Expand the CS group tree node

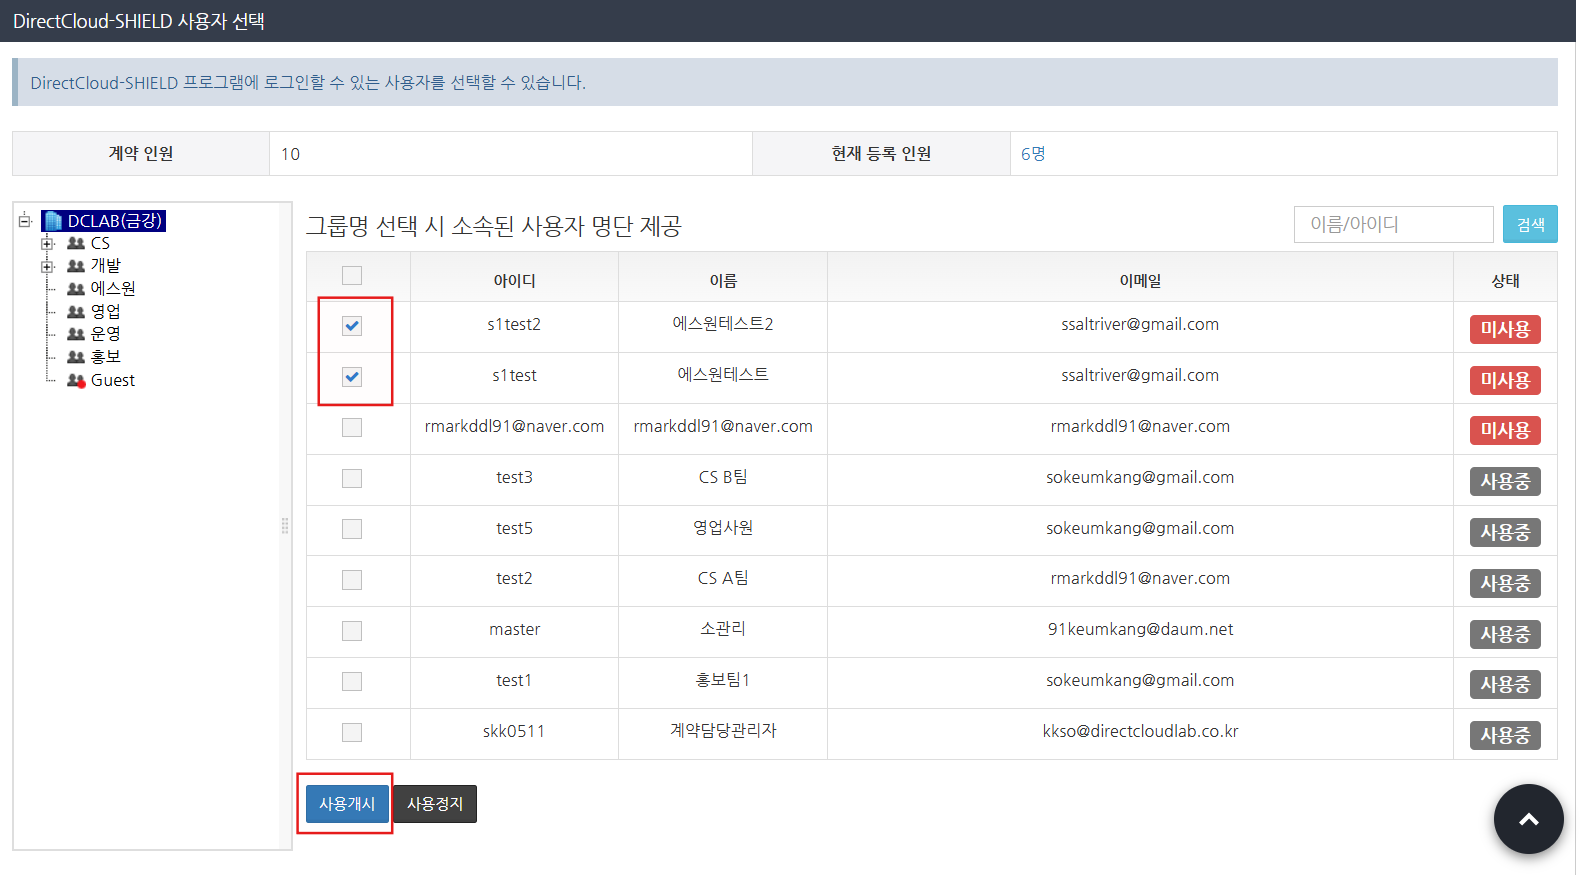[47, 244]
